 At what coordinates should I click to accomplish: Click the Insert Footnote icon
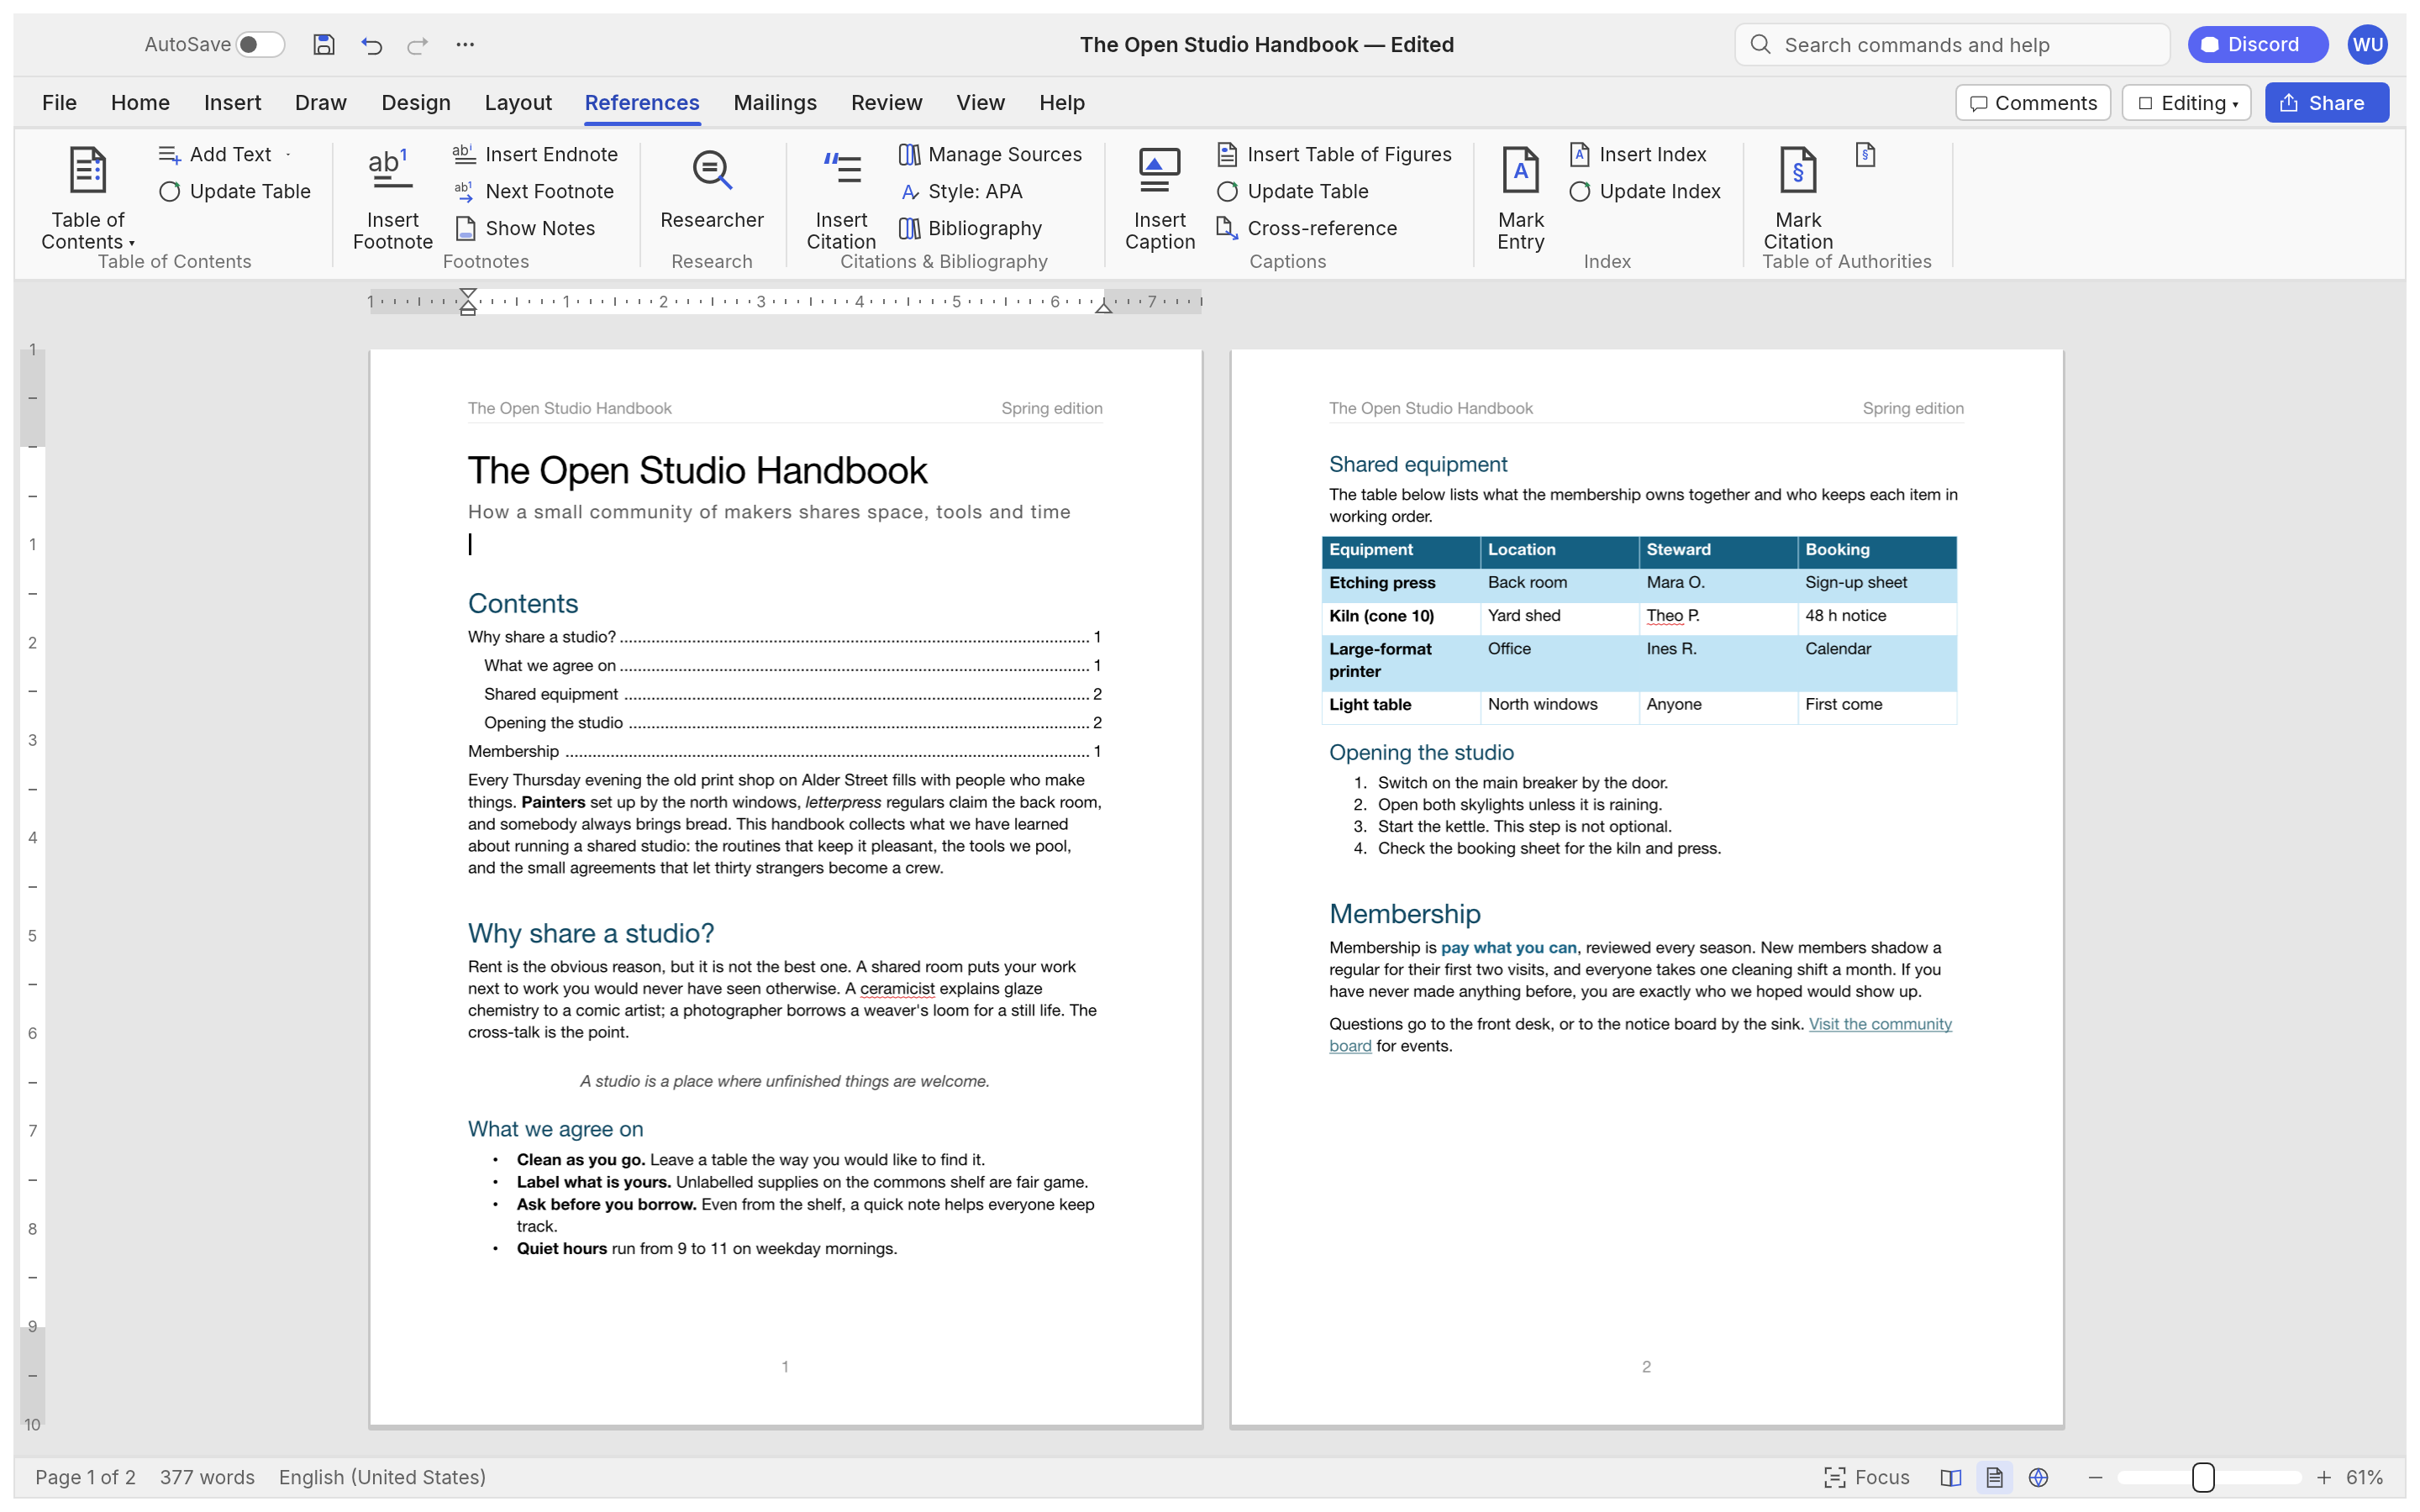(391, 170)
